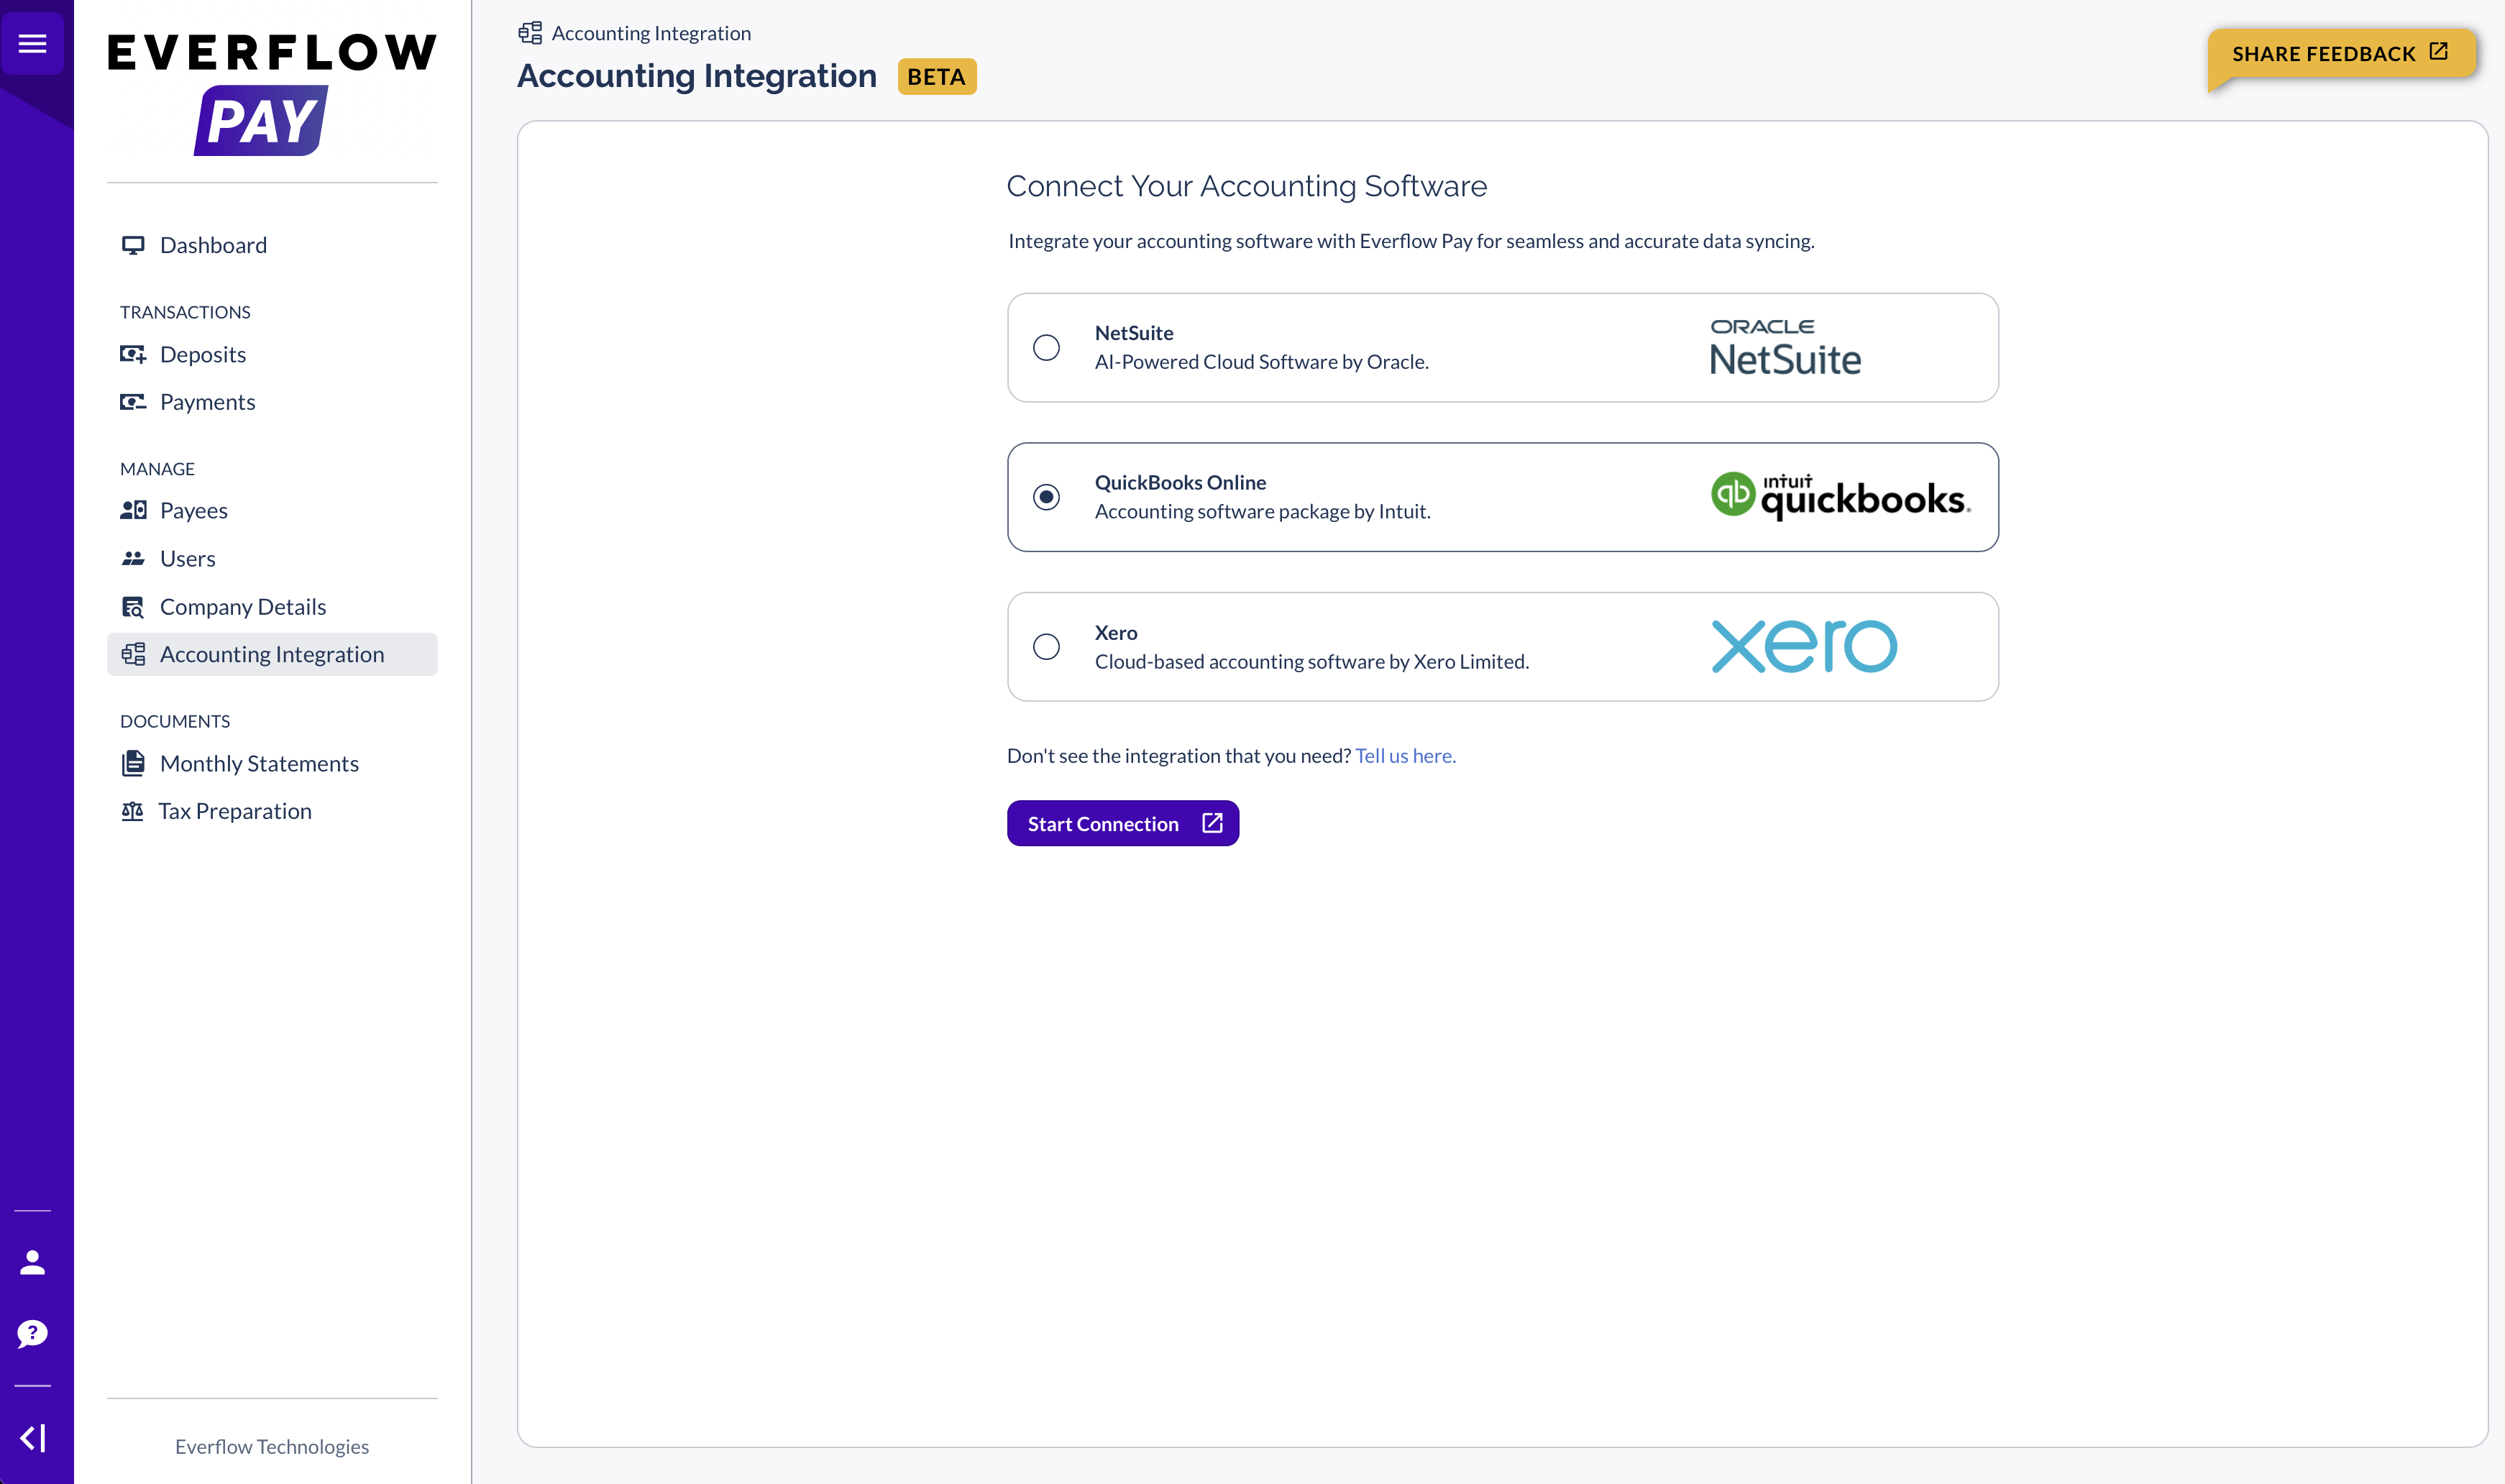Click the Monthly Statements document icon

pos(134,763)
